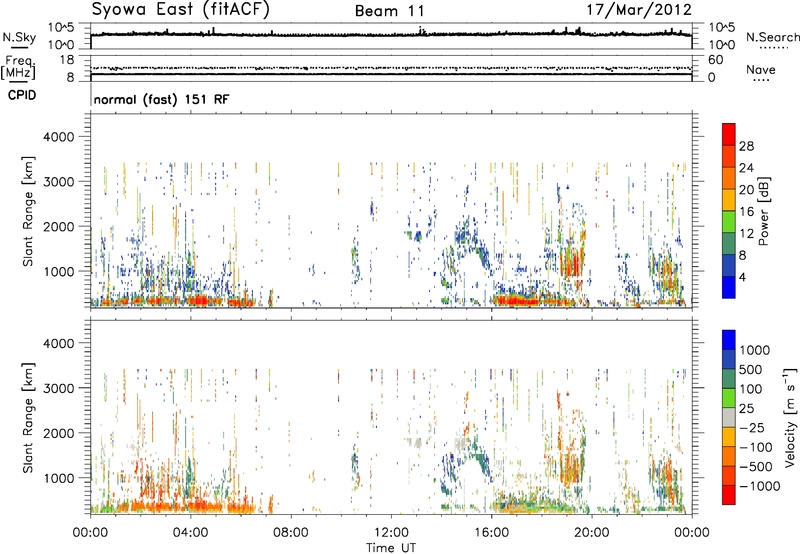Click the '20:00' time axis tick label

pyautogui.click(x=592, y=533)
